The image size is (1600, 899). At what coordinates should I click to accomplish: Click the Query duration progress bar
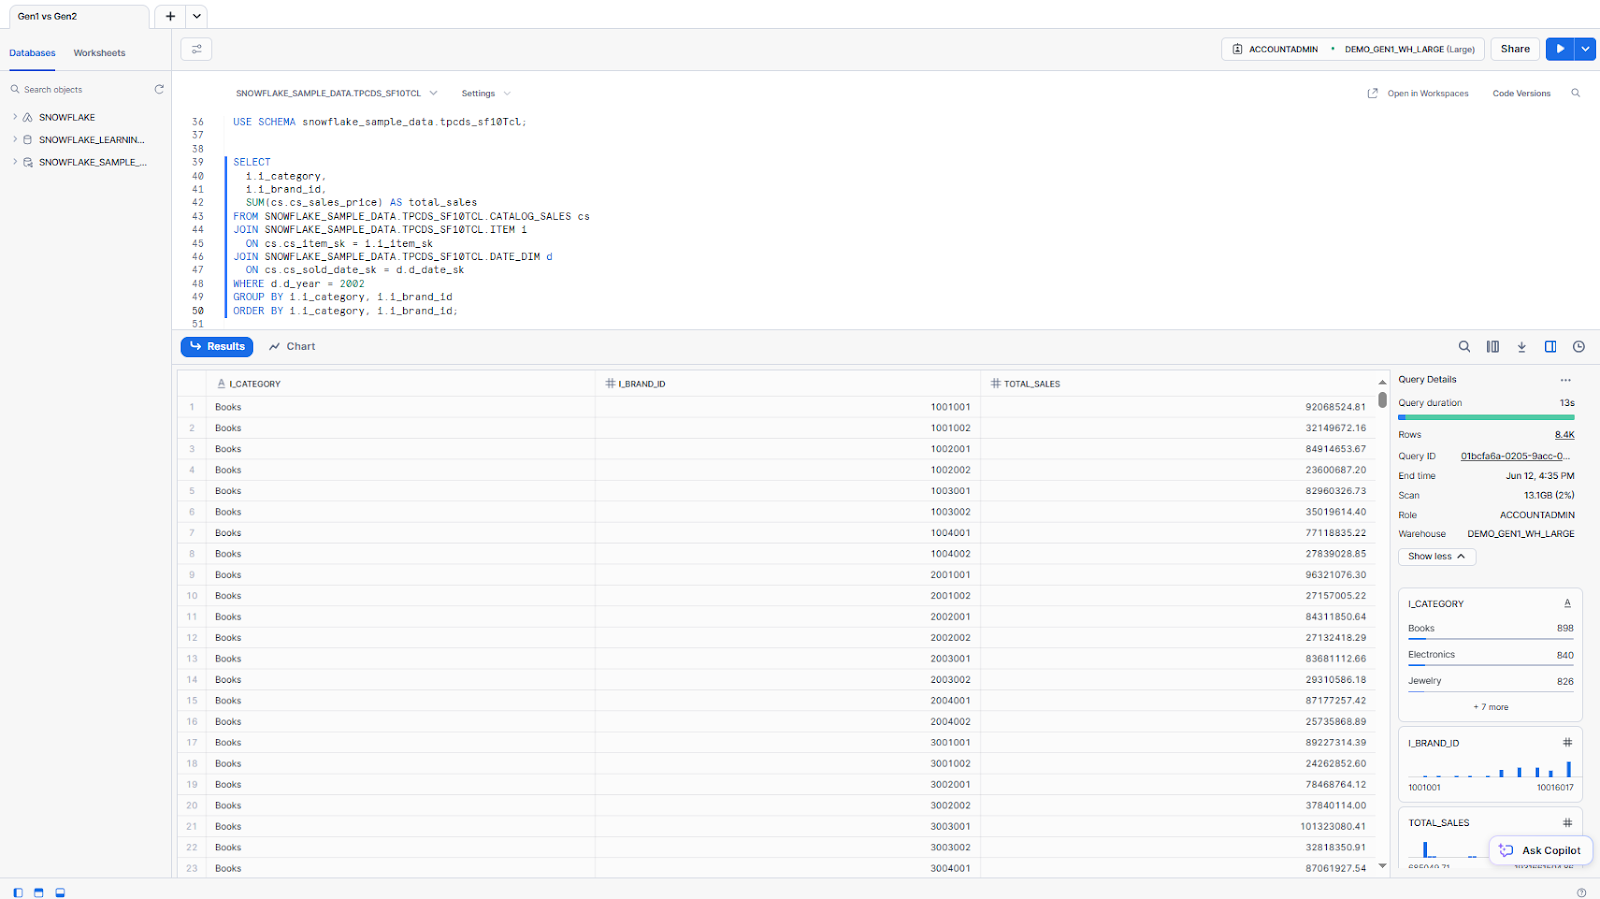pos(1486,417)
